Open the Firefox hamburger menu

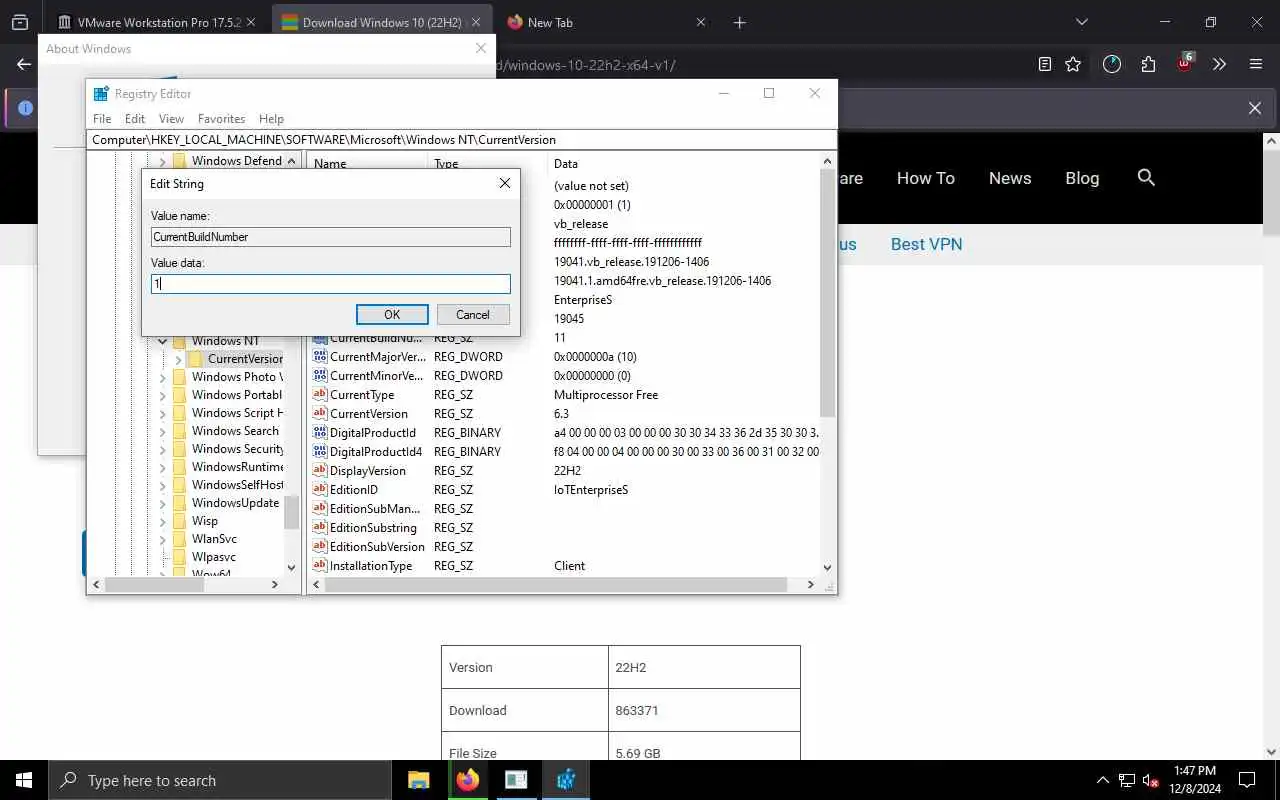click(1256, 64)
